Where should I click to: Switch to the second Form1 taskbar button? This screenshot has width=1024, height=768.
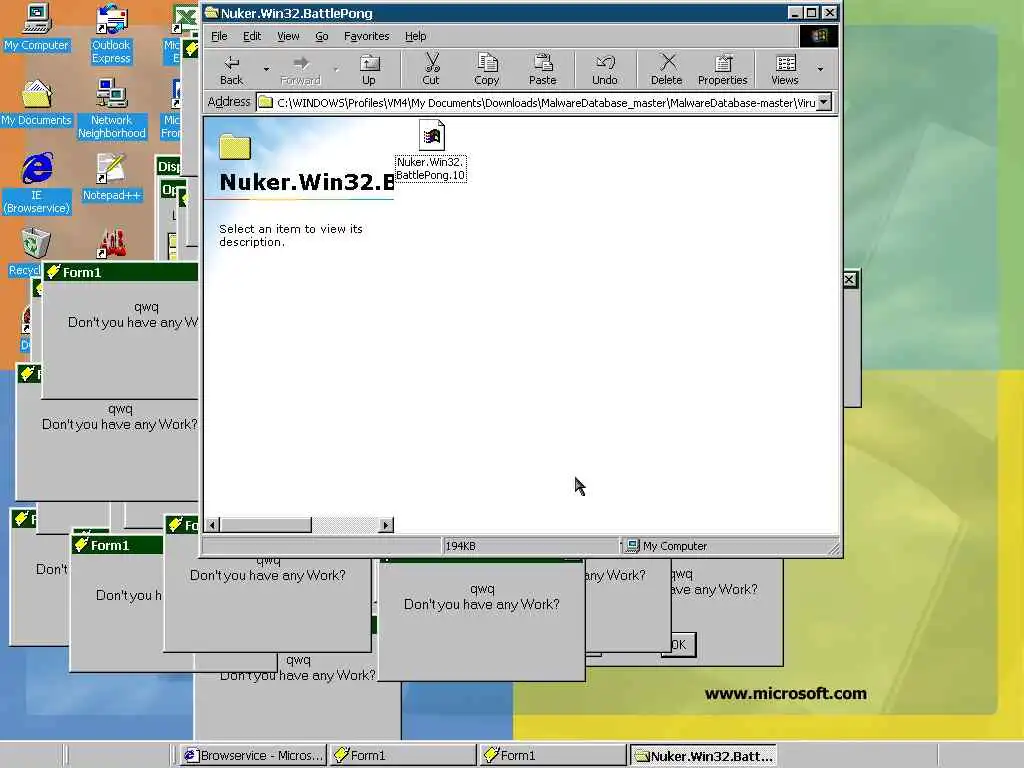(552, 756)
